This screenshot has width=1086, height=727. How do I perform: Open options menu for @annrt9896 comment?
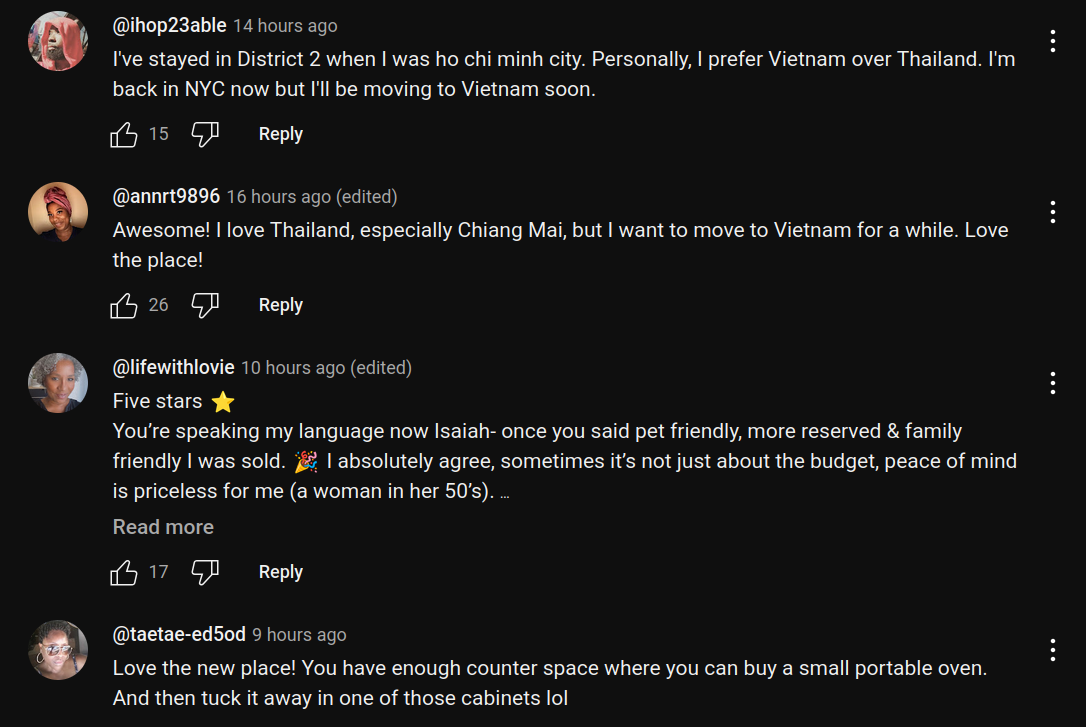coord(1053,212)
